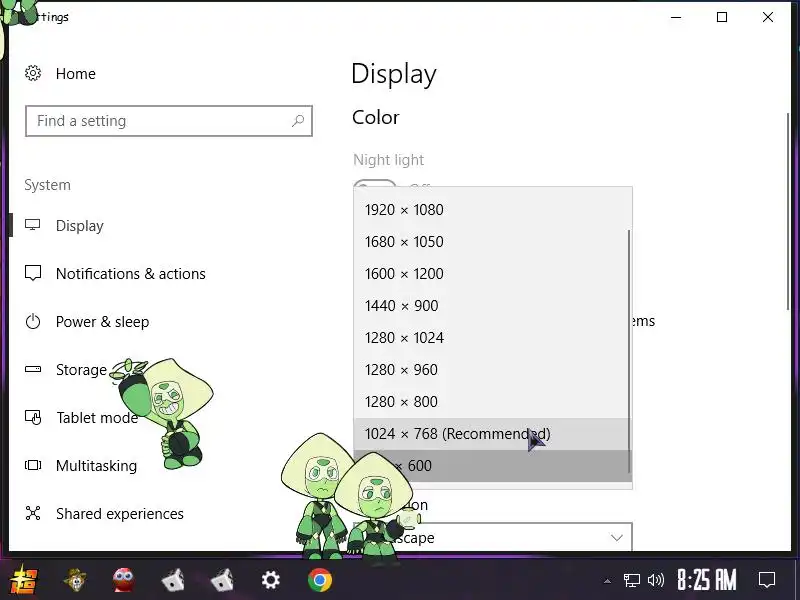Image resolution: width=800 pixels, height=600 pixels.
Task: Close the Settings window
Action: 768,17
